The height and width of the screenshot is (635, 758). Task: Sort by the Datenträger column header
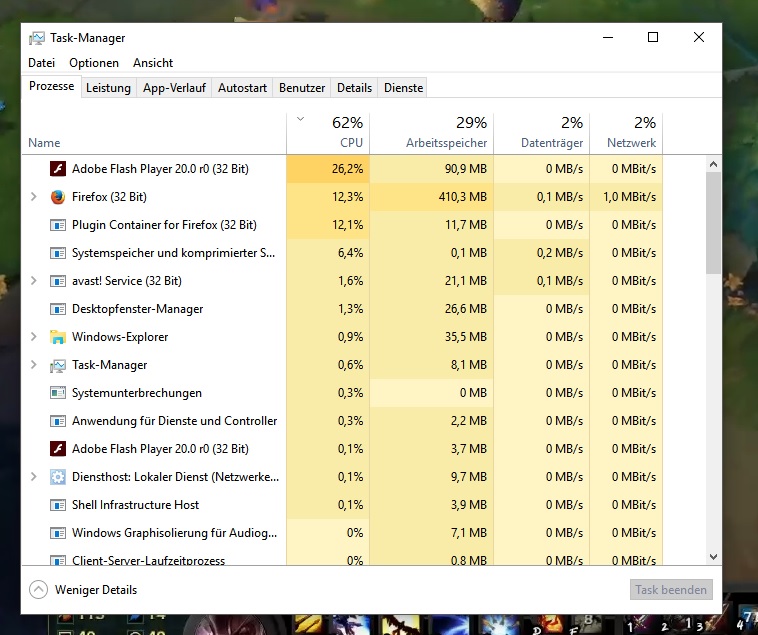[x=541, y=133]
